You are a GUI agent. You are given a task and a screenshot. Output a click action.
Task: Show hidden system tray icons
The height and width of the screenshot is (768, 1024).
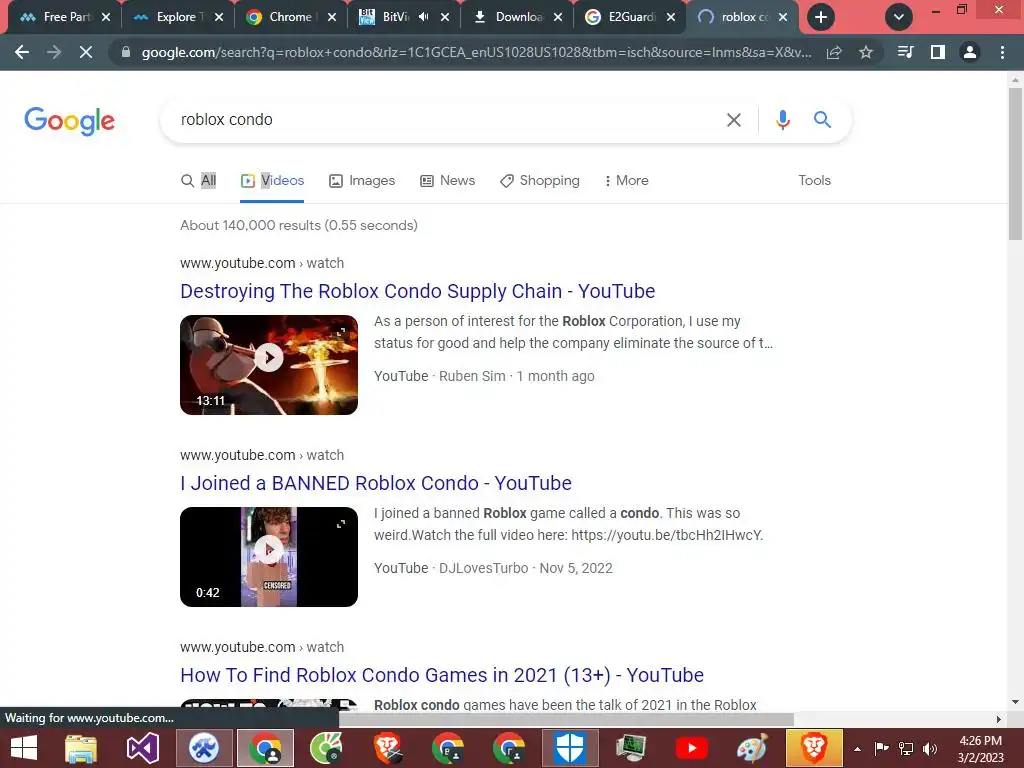point(857,749)
